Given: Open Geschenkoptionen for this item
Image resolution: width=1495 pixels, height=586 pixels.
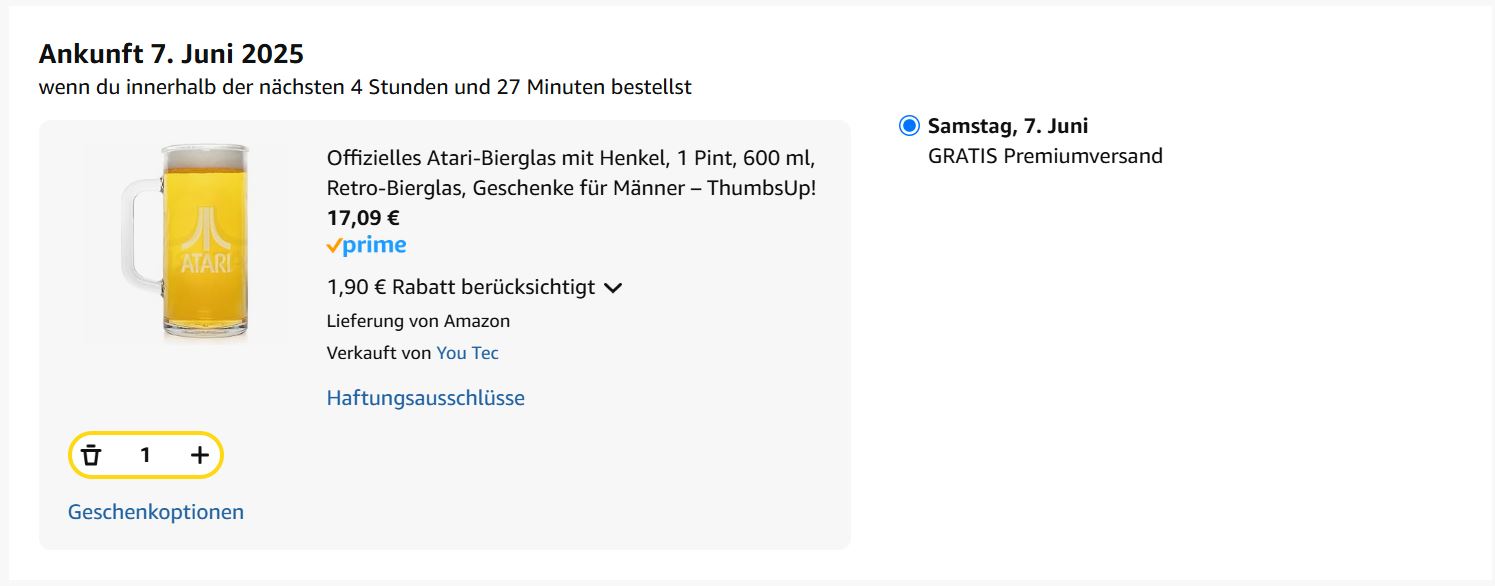Looking at the screenshot, I should pos(155,512).
